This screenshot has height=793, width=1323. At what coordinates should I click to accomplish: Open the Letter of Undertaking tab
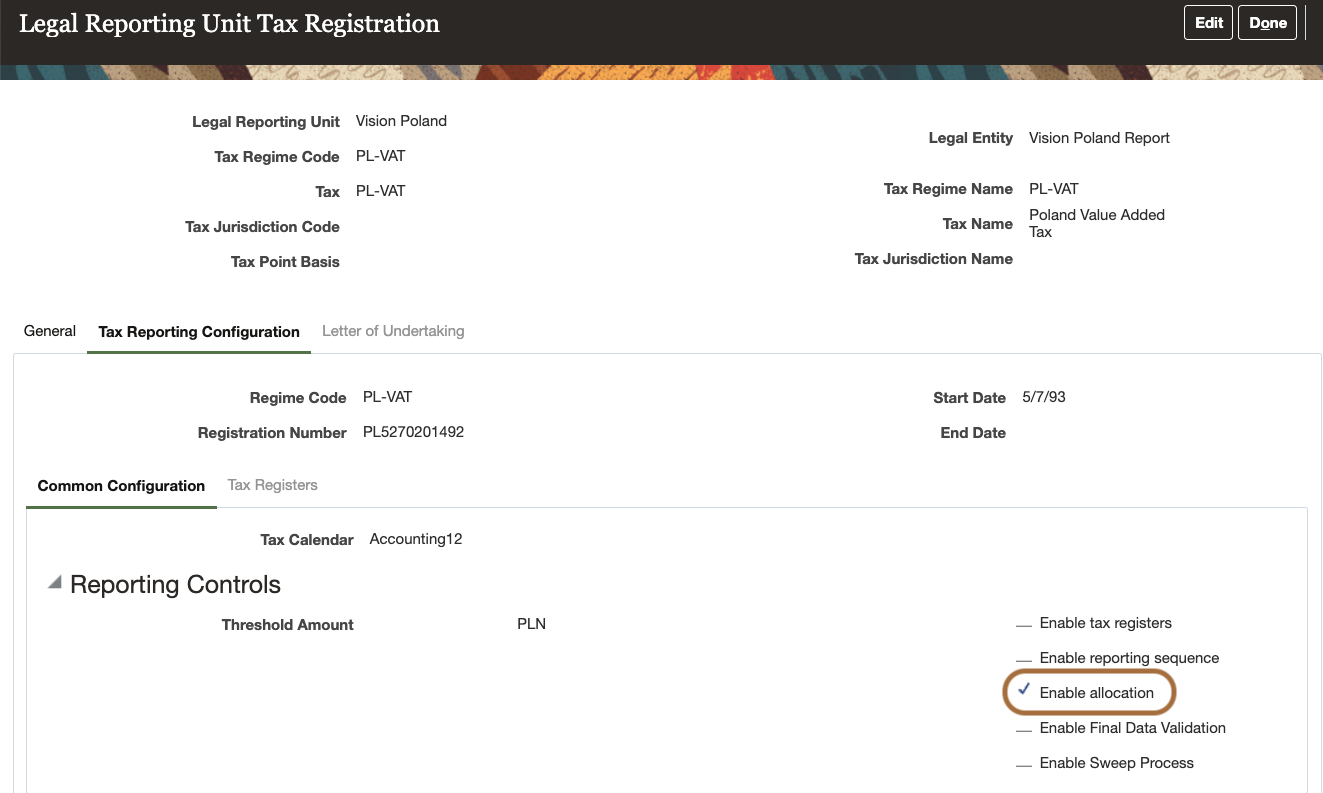pos(393,331)
